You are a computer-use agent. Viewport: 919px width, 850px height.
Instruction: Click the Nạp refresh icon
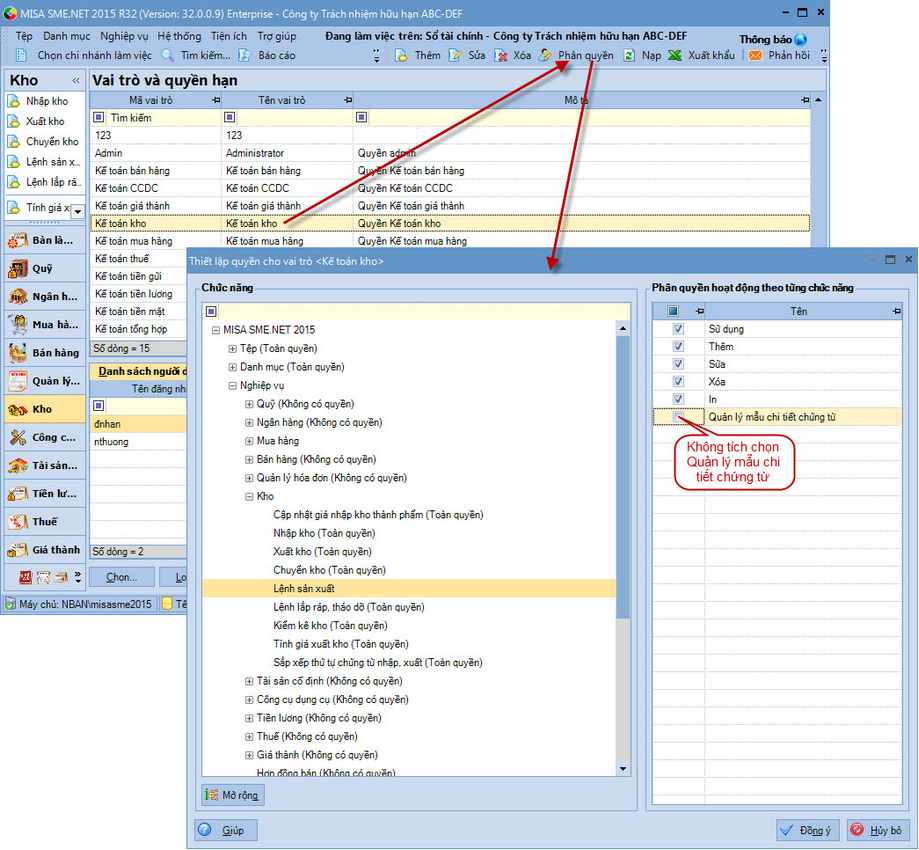click(x=629, y=56)
